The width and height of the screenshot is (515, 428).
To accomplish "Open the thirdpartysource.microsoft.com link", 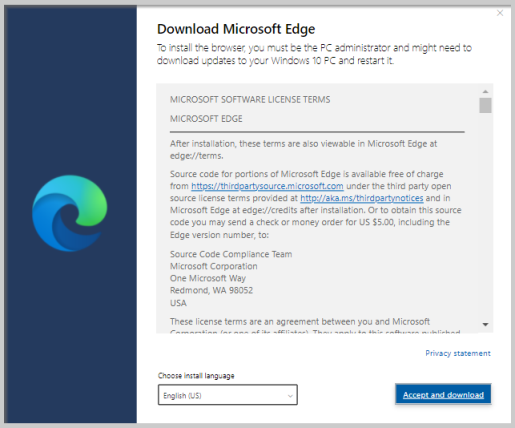I will [x=267, y=186].
